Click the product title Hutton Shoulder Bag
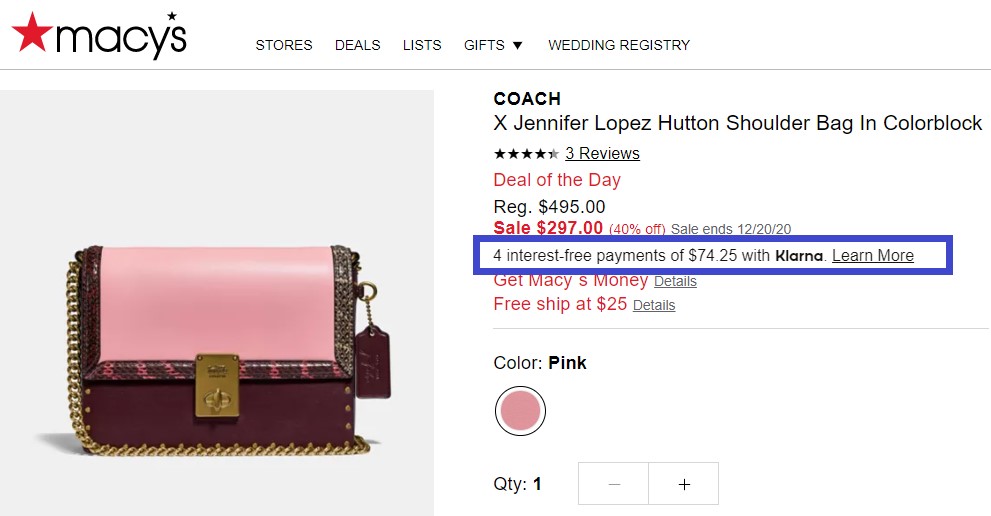This screenshot has width=991, height=516. pyautogui.click(x=738, y=123)
